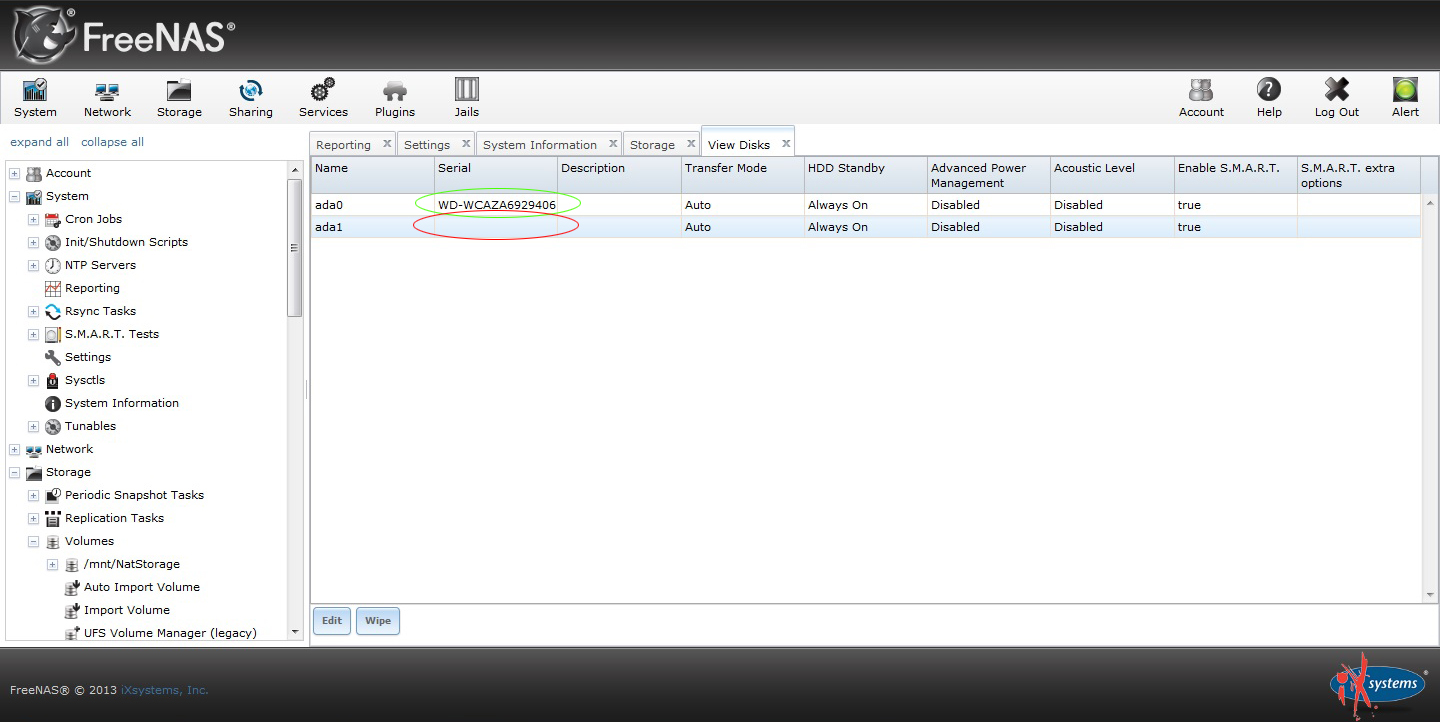Screen dimensions: 1440x722
Task: Open the System toolbar icon
Action: pyautogui.click(x=35, y=98)
